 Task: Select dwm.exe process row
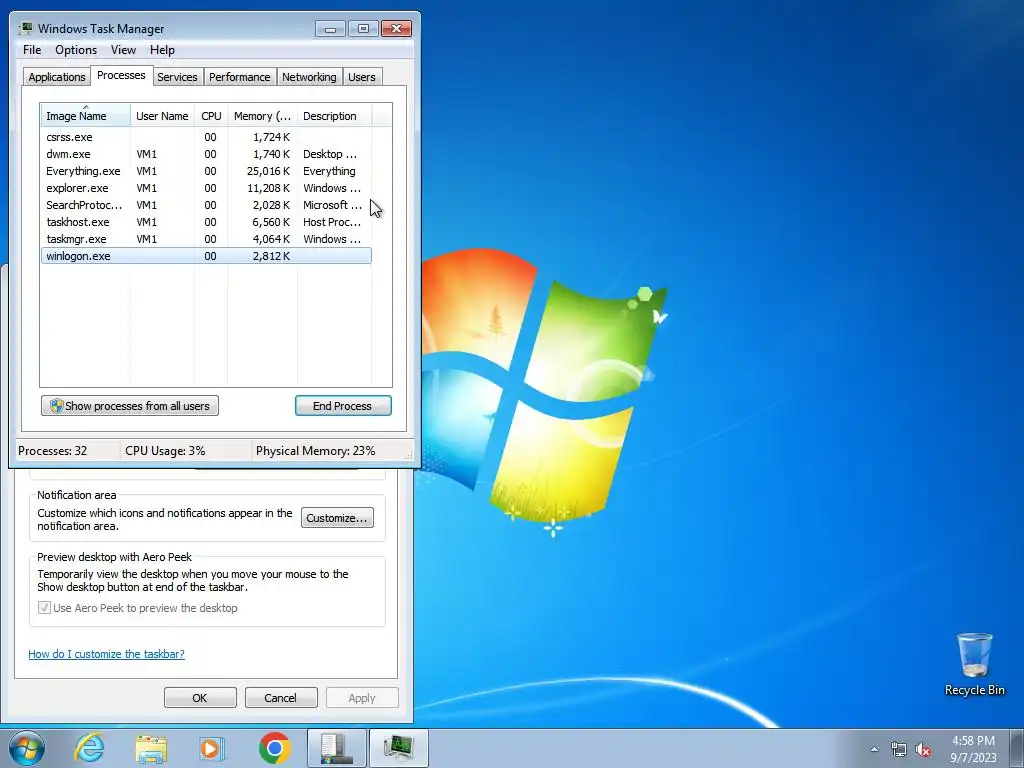coord(206,154)
